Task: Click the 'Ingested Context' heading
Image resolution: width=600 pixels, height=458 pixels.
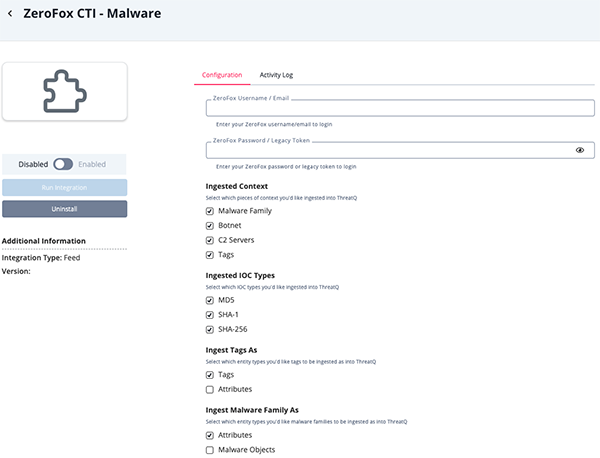Action: point(237,186)
